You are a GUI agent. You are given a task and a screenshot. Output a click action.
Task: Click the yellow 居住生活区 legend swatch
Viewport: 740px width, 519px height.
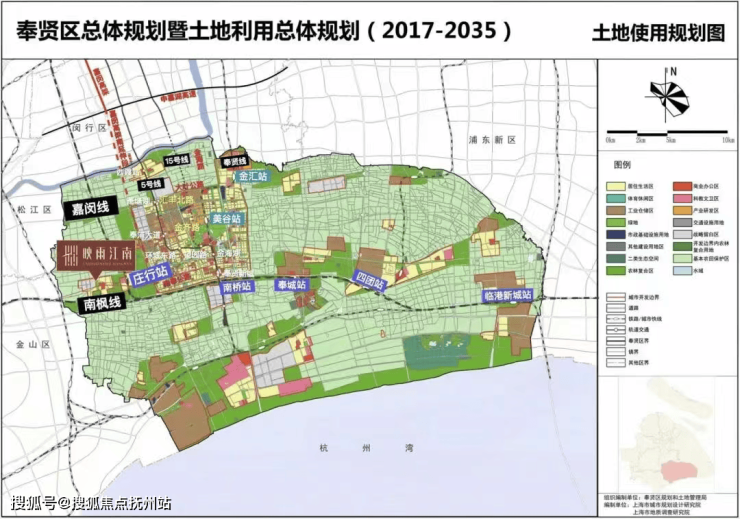pos(617,187)
